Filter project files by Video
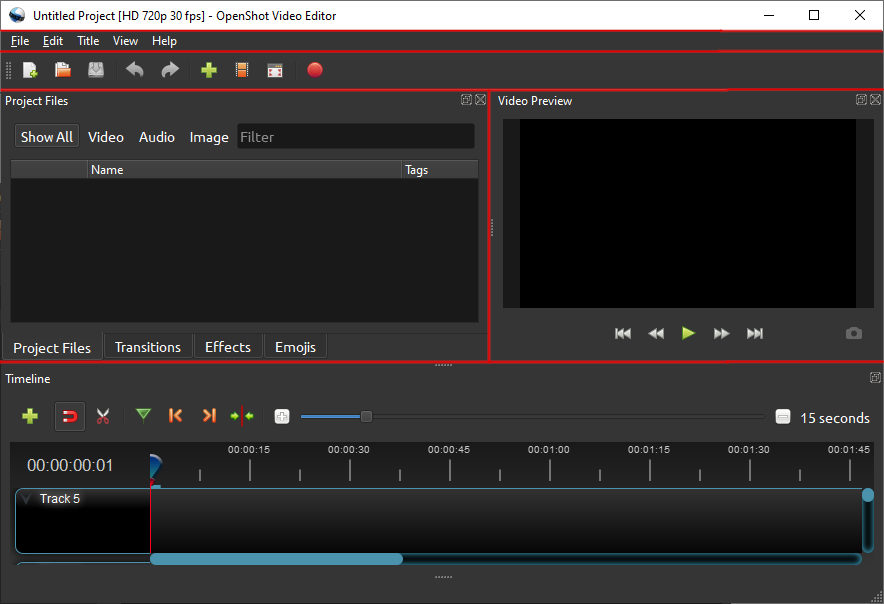 [x=106, y=136]
